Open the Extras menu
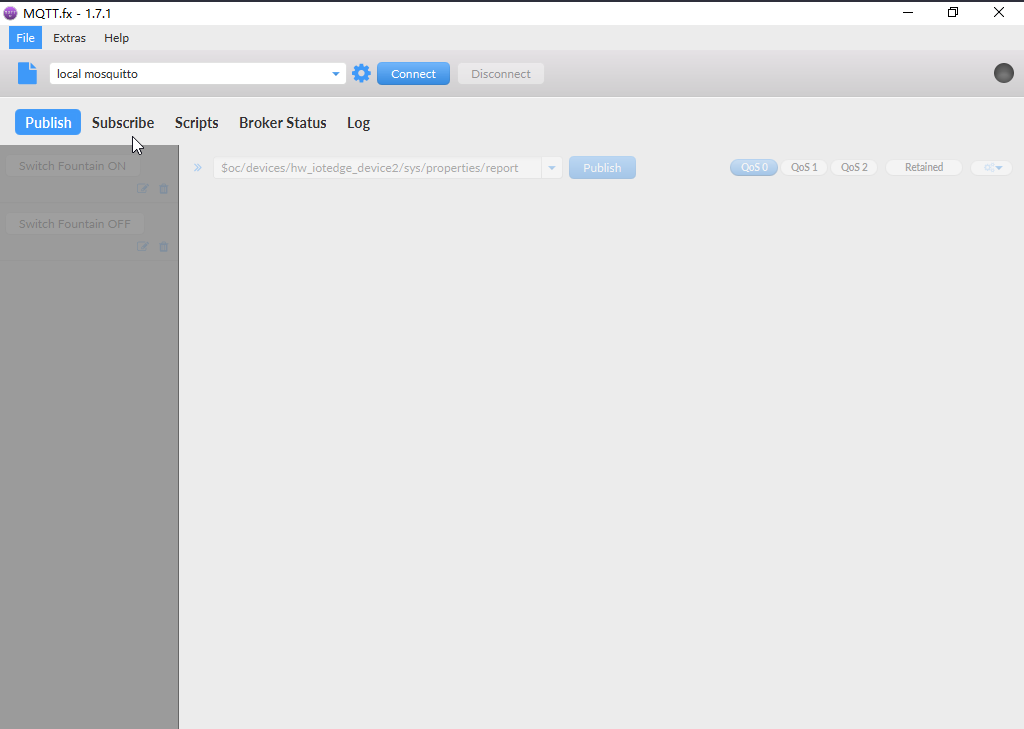The width and height of the screenshot is (1024, 729). point(69,38)
